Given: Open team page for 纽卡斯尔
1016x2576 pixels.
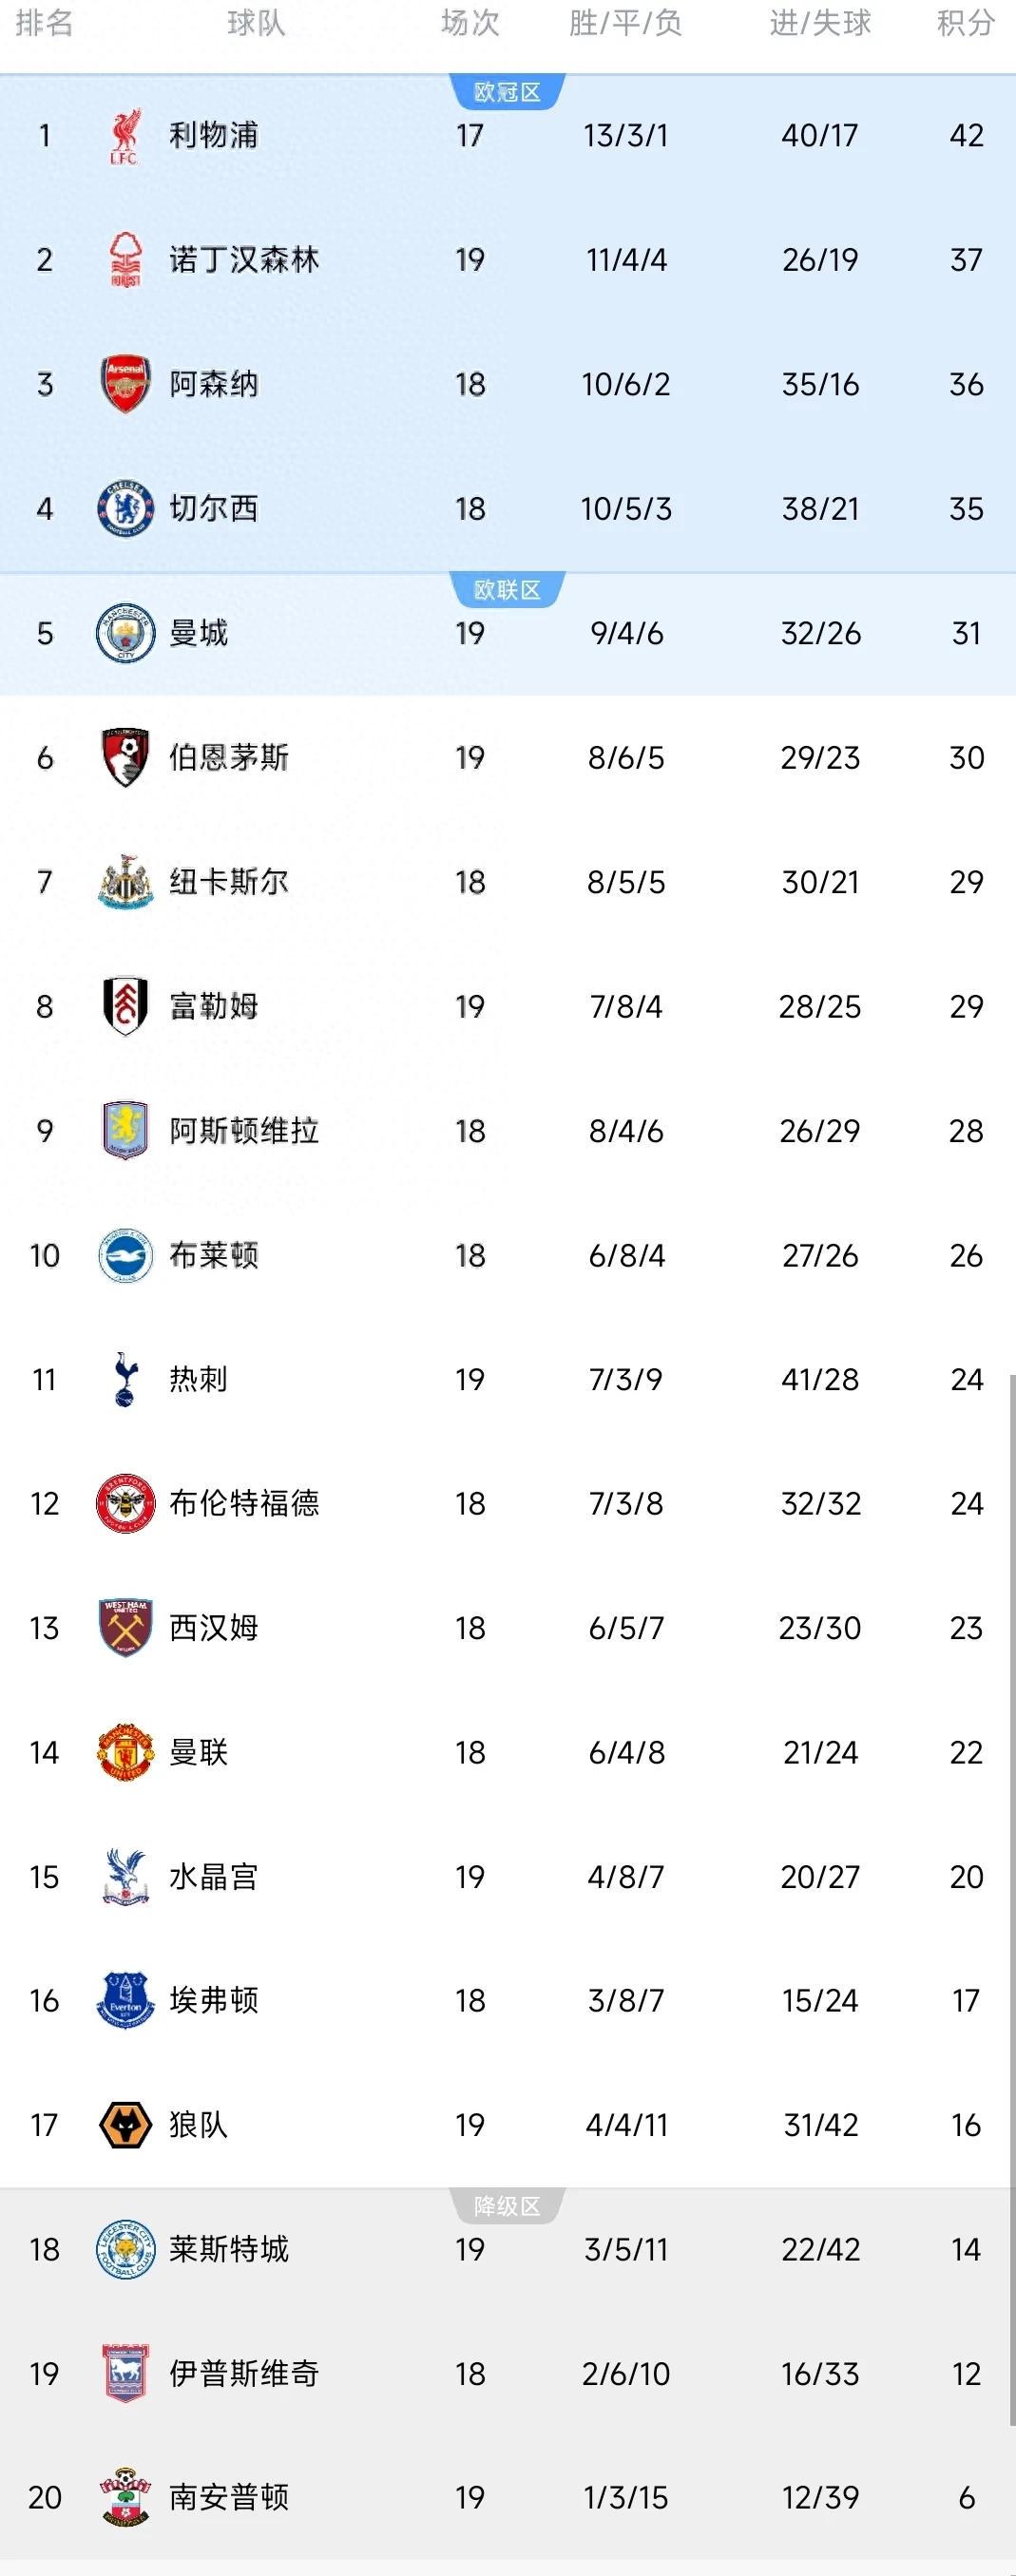Looking at the screenshot, I should 228,882.
